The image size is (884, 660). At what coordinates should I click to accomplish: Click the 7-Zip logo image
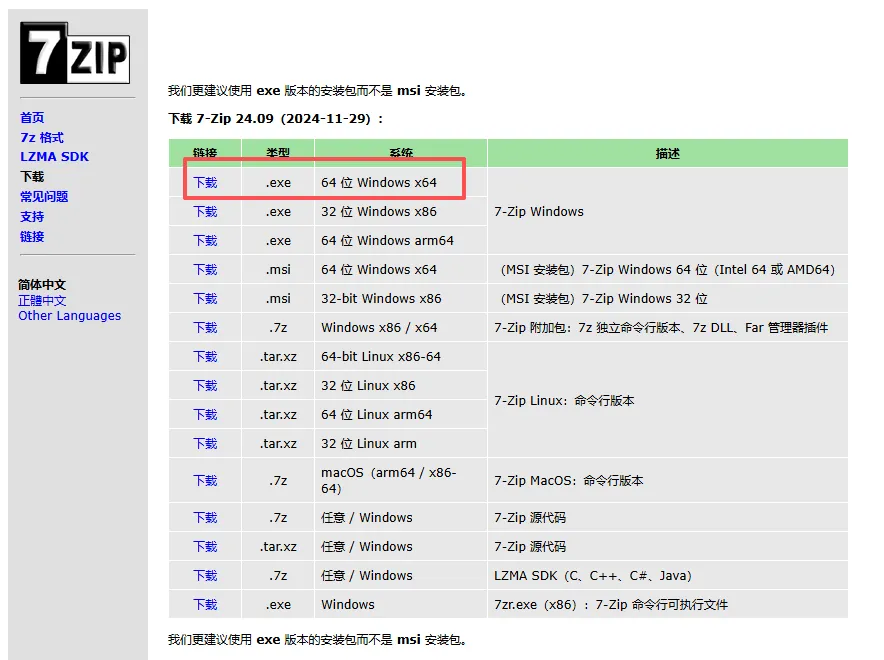75,53
